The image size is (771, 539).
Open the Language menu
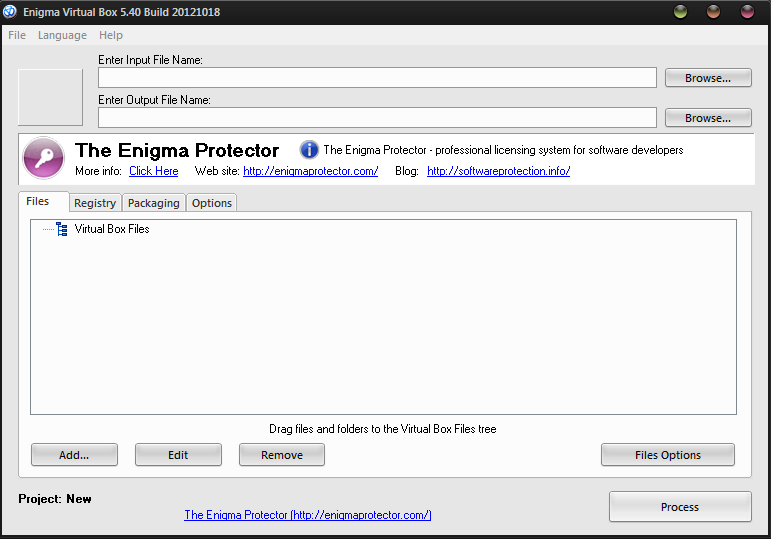pyautogui.click(x=62, y=35)
